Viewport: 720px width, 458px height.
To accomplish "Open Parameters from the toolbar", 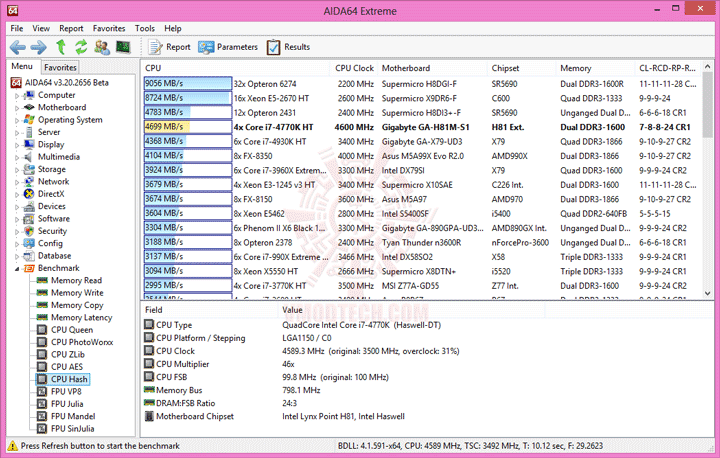I will 228,47.
